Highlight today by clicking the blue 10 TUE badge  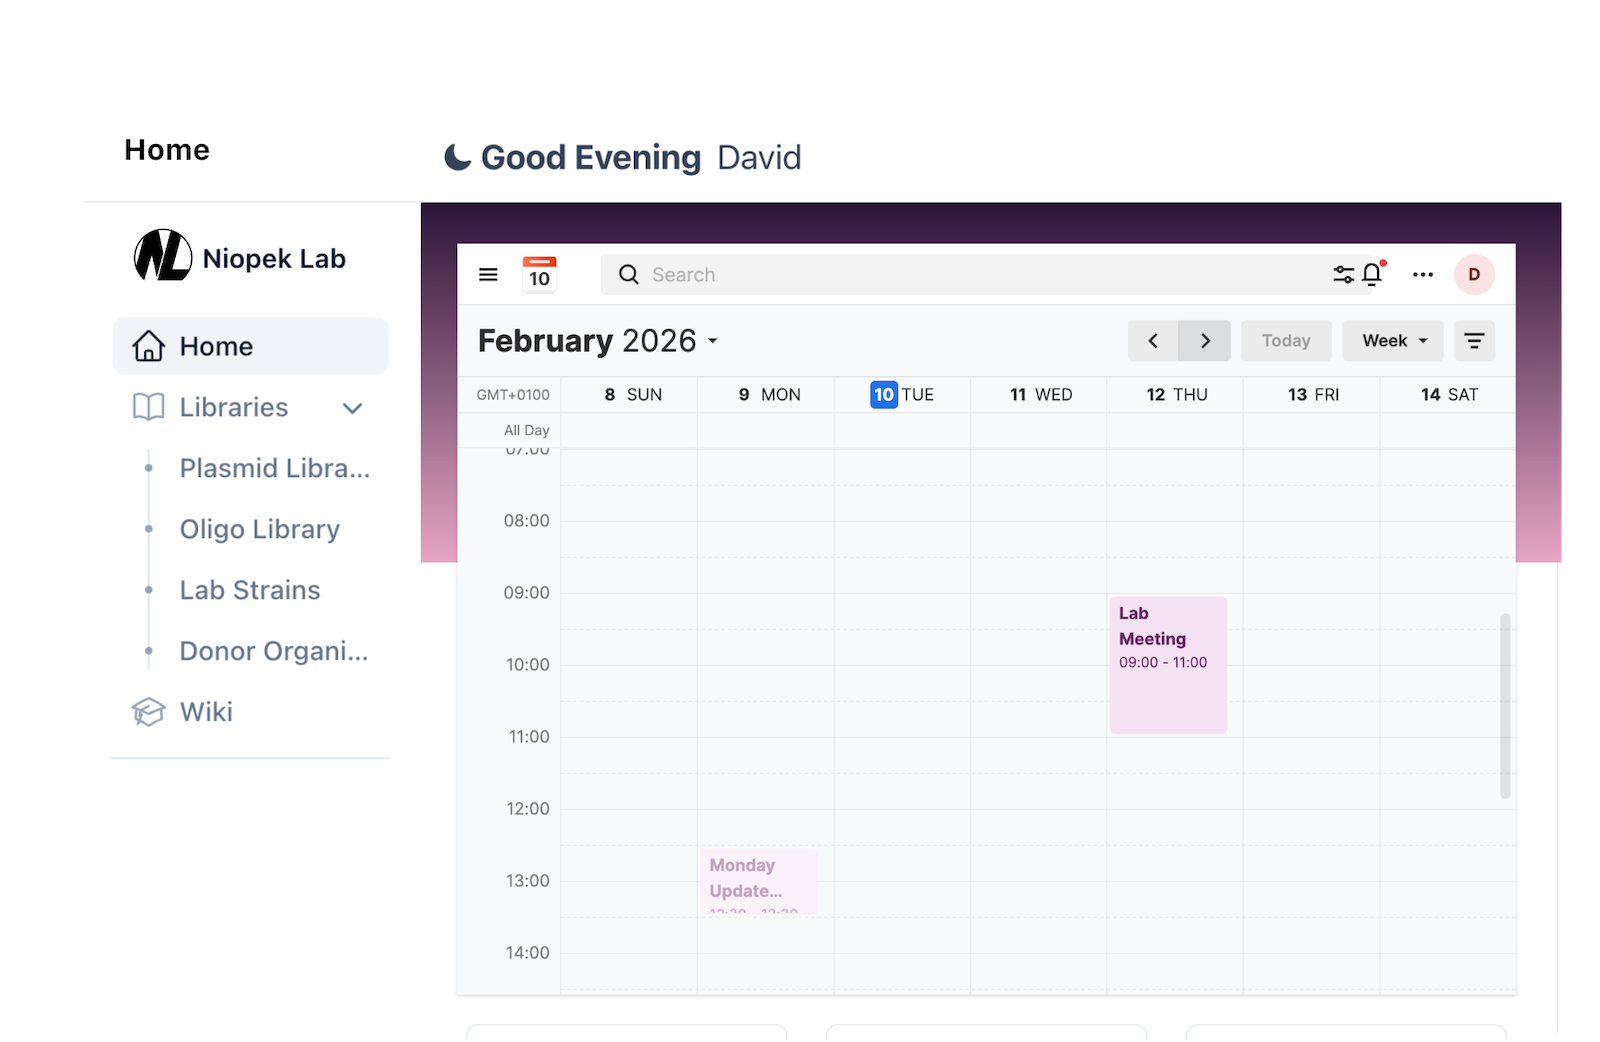point(883,394)
